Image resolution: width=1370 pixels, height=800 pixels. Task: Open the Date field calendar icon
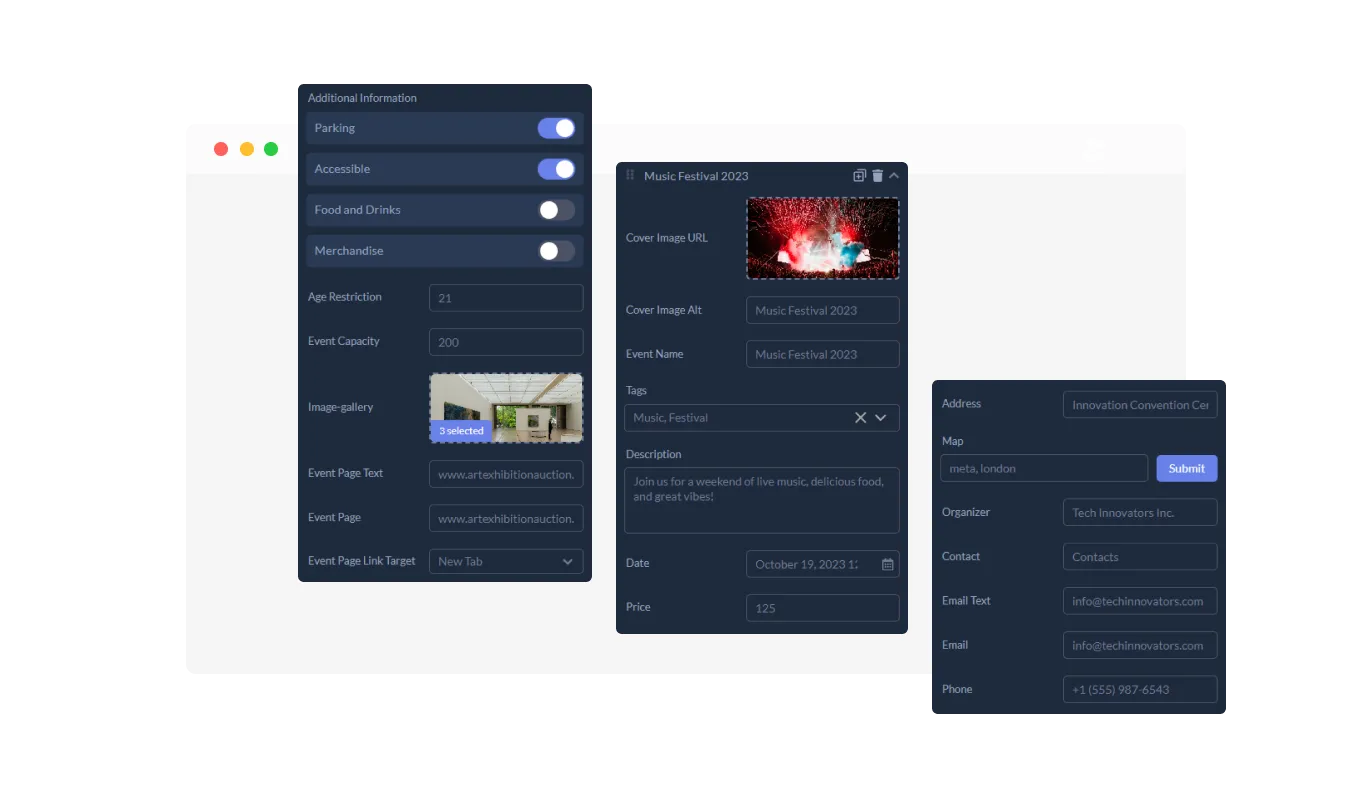887,564
